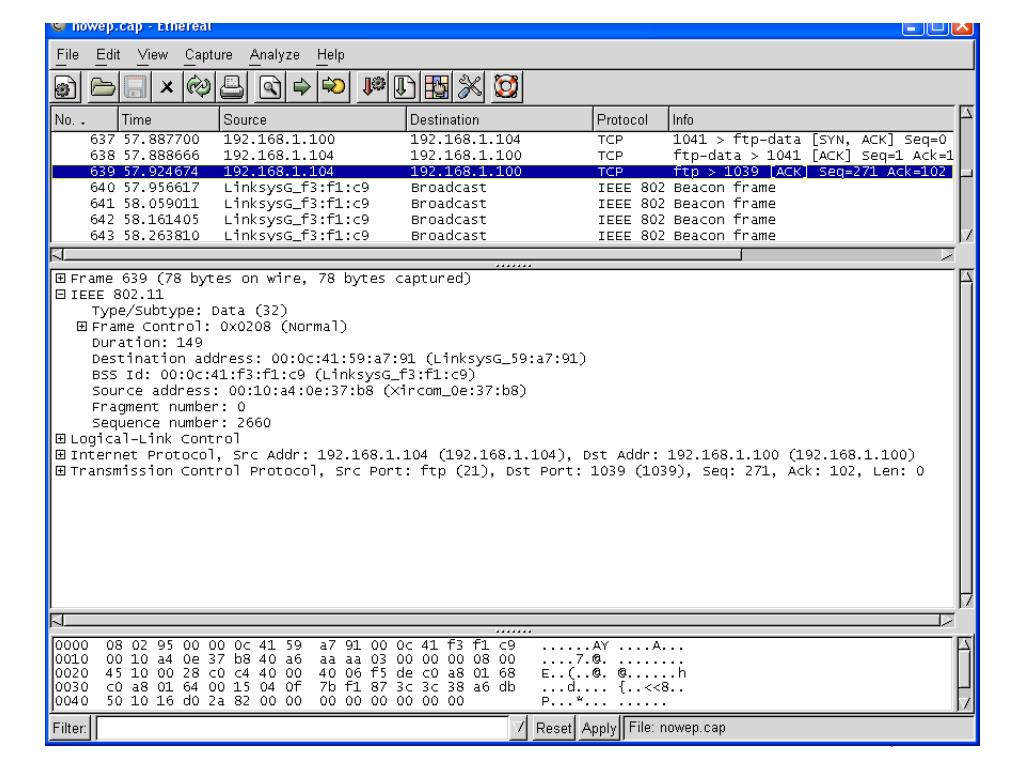This screenshot has height=768, width=1024.
Task: Click the greyed-out save floppy icon
Action: [135, 88]
